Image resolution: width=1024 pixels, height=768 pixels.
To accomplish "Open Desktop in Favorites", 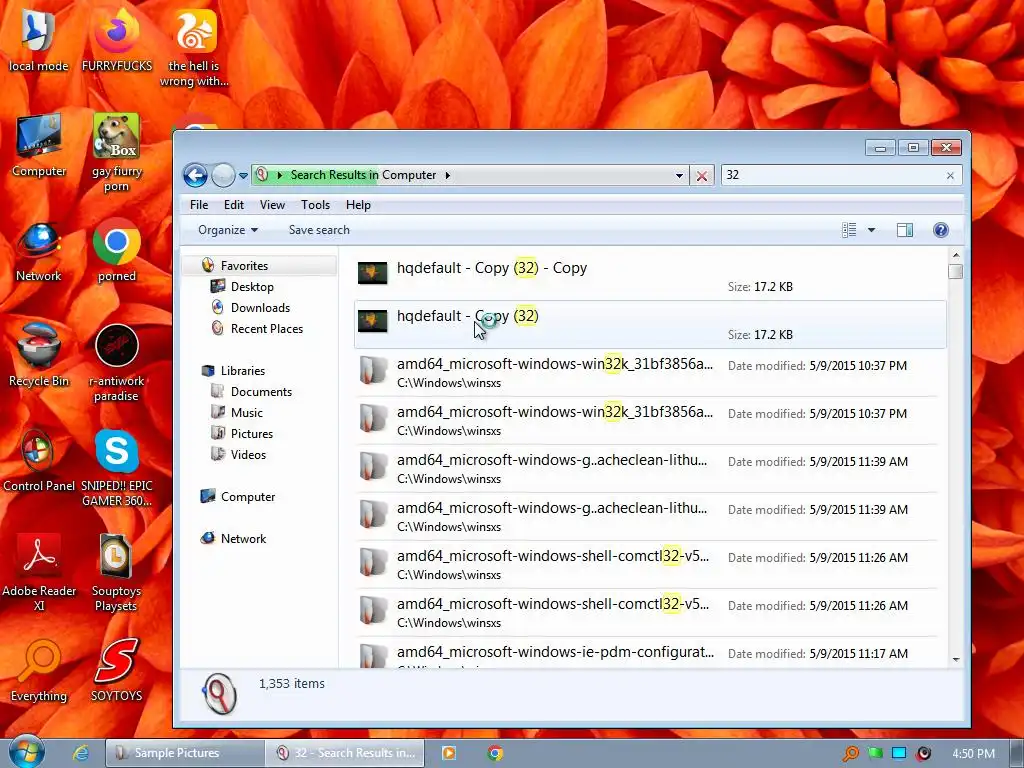I will pyautogui.click(x=252, y=287).
